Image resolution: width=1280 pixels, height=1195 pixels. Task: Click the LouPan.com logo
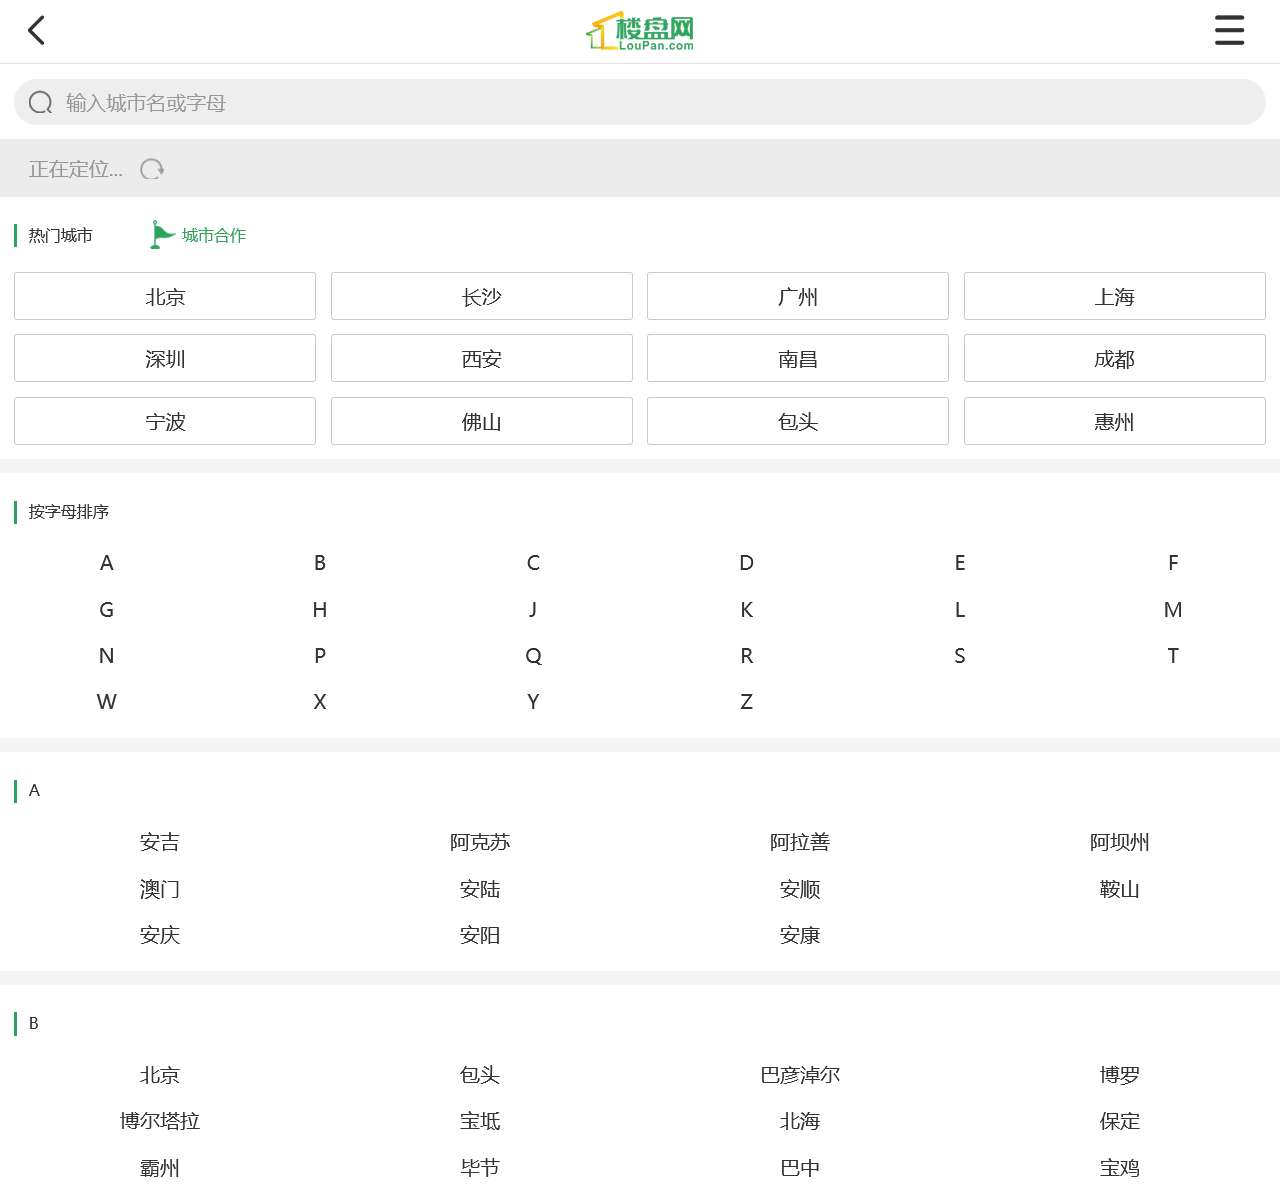coord(640,32)
